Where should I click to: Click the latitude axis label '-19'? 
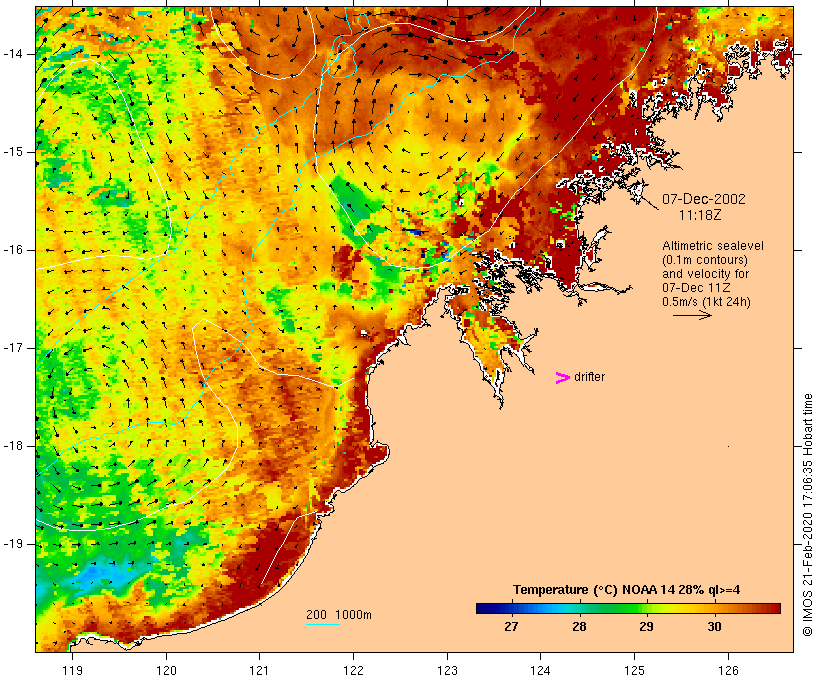pos(13,544)
